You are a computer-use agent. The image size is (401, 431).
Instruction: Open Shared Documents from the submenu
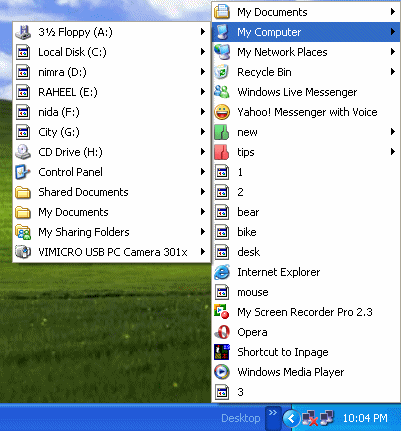111,192
